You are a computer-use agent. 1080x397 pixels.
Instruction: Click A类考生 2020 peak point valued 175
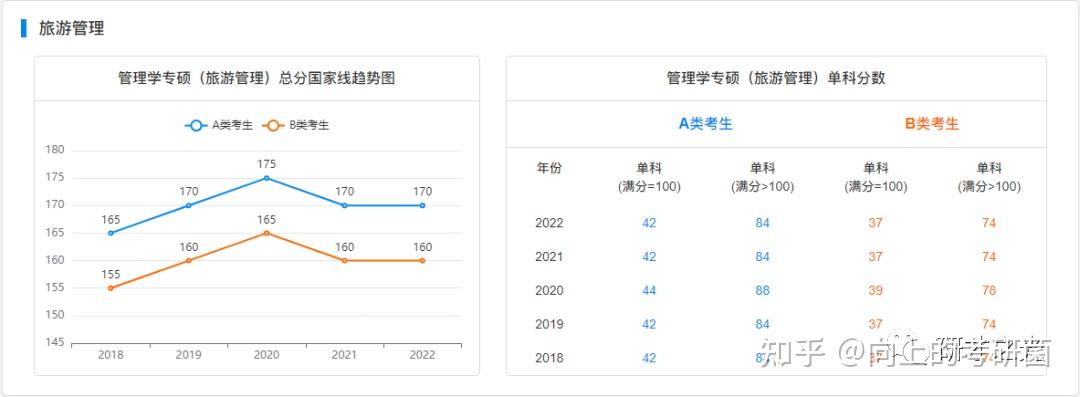tap(267, 178)
